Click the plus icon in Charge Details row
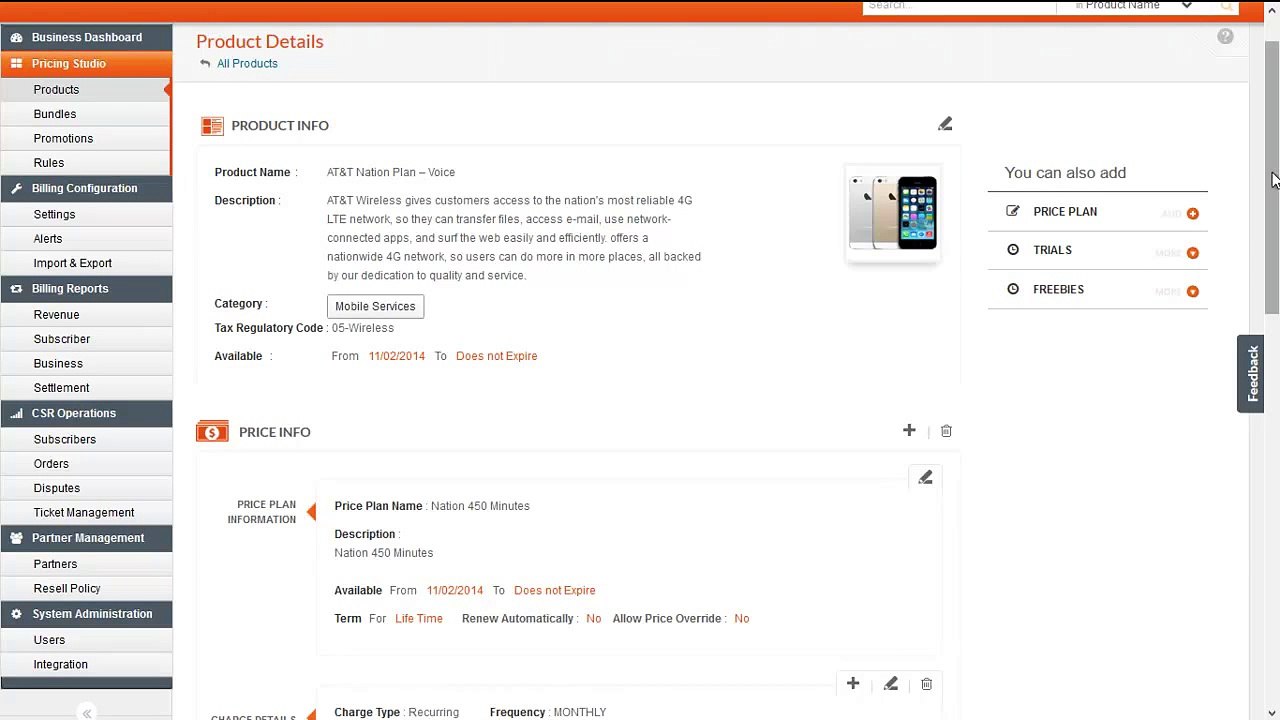 coord(853,684)
